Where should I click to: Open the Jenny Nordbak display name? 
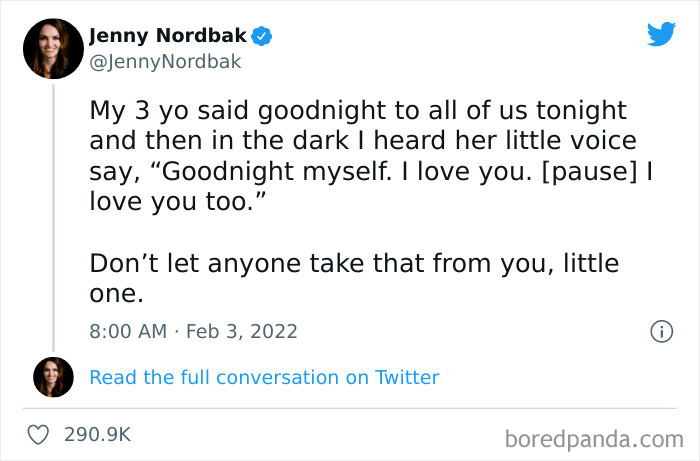click(x=168, y=36)
